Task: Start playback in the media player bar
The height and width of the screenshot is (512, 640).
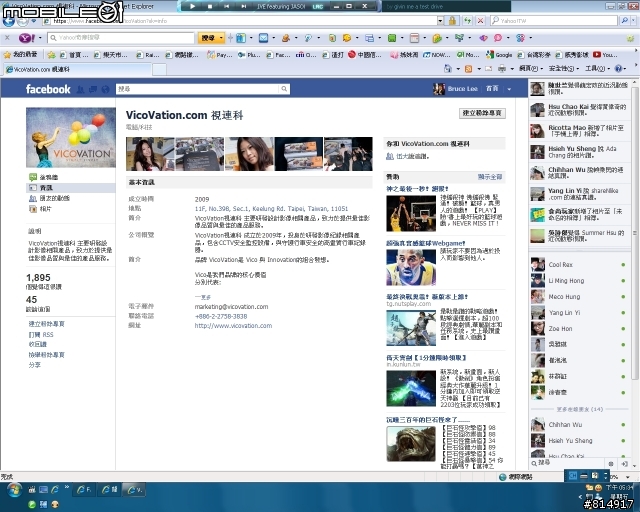Action: click(x=193, y=6)
